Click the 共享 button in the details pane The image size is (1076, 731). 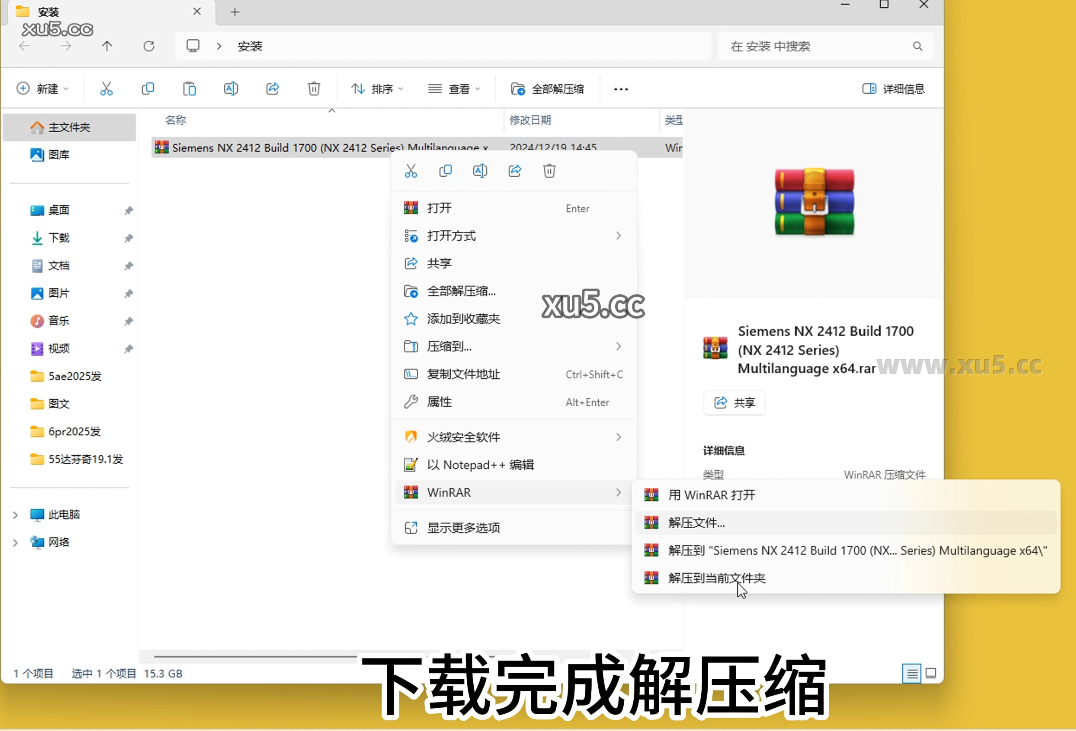coord(734,402)
